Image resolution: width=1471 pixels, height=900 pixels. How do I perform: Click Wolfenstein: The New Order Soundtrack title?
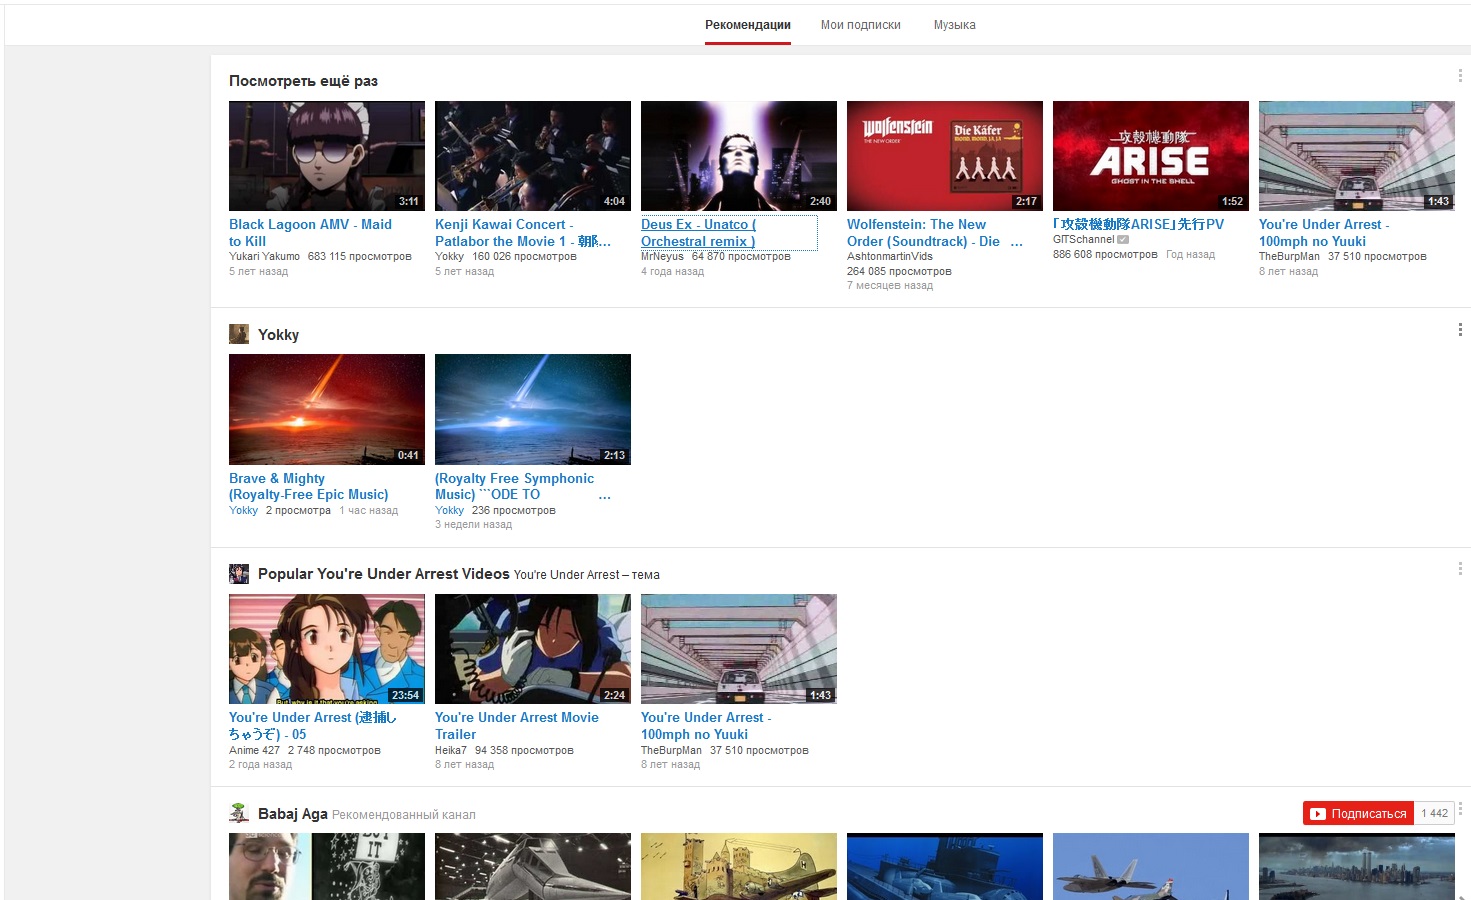click(x=934, y=233)
